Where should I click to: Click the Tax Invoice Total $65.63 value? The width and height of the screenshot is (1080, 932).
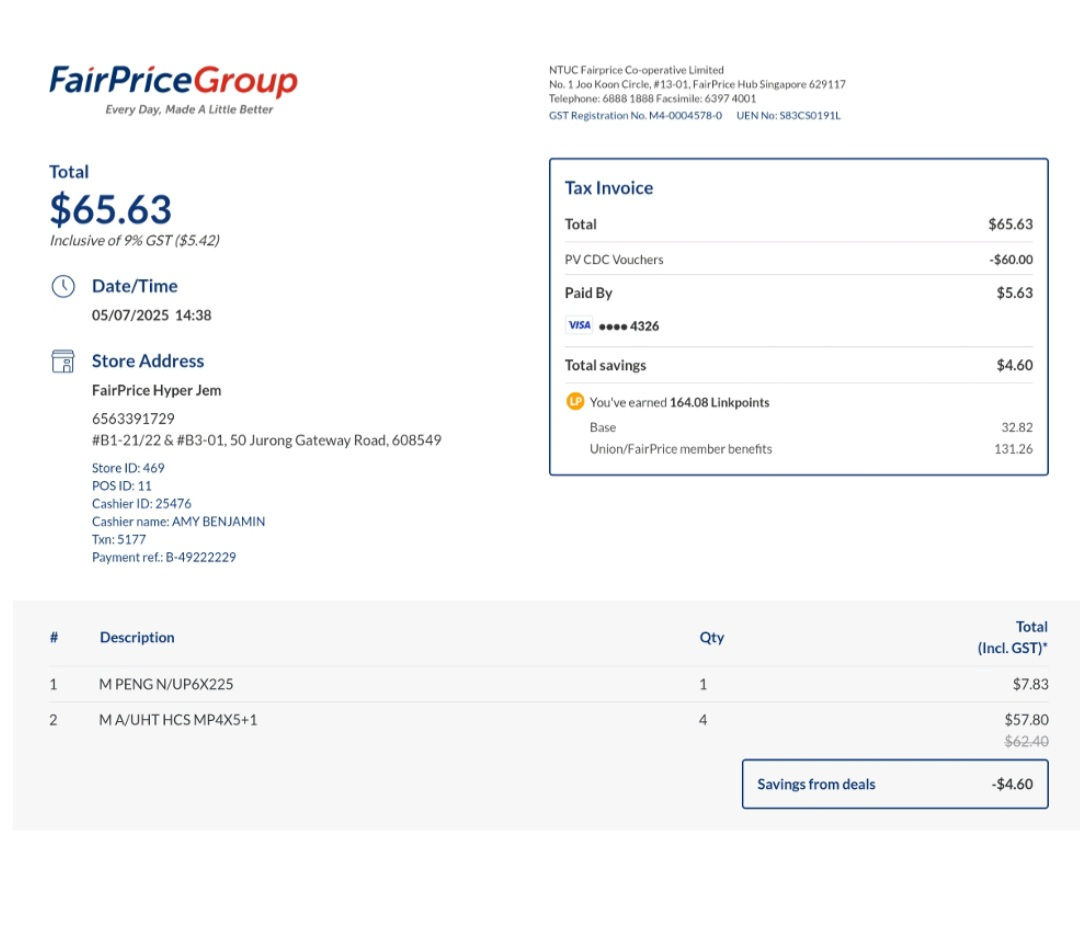click(x=1010, y=224)
